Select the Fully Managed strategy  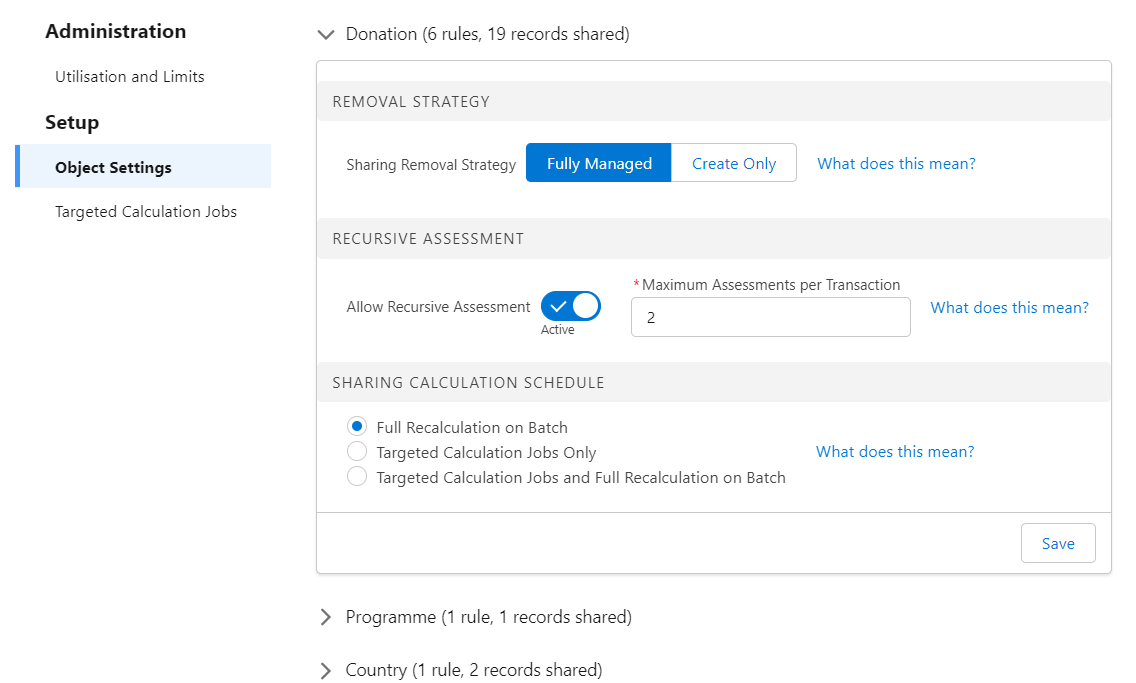598,162
